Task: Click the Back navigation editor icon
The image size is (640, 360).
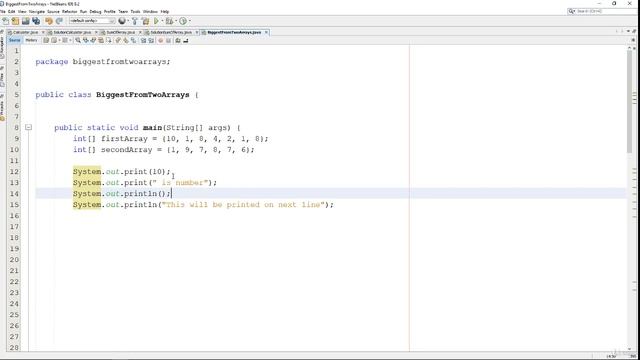Action: (53, 40)
